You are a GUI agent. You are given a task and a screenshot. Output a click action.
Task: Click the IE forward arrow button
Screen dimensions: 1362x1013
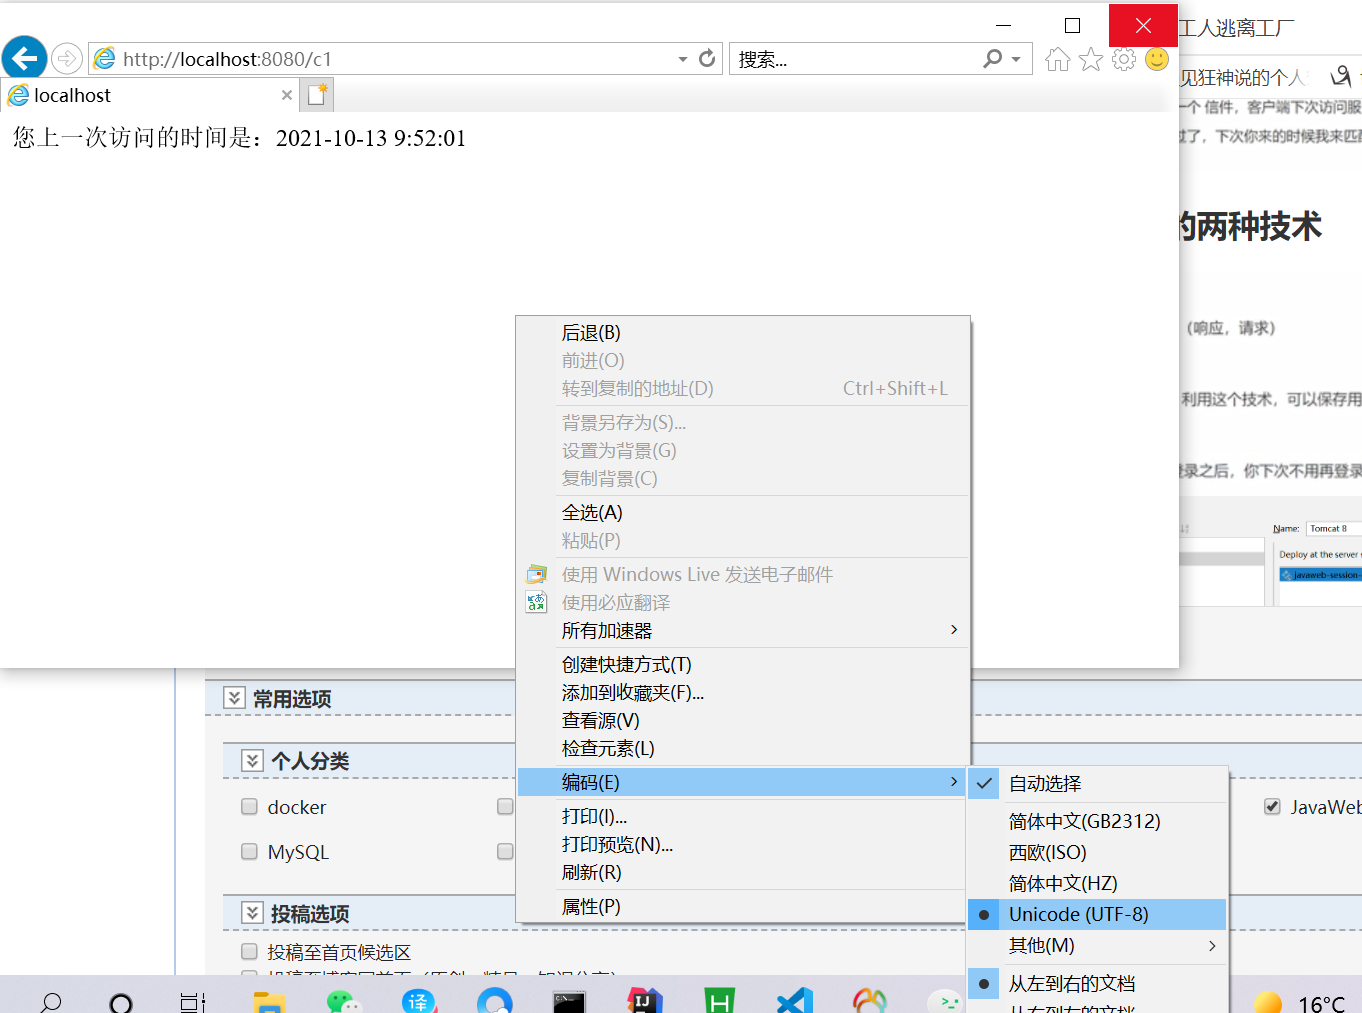67,59
